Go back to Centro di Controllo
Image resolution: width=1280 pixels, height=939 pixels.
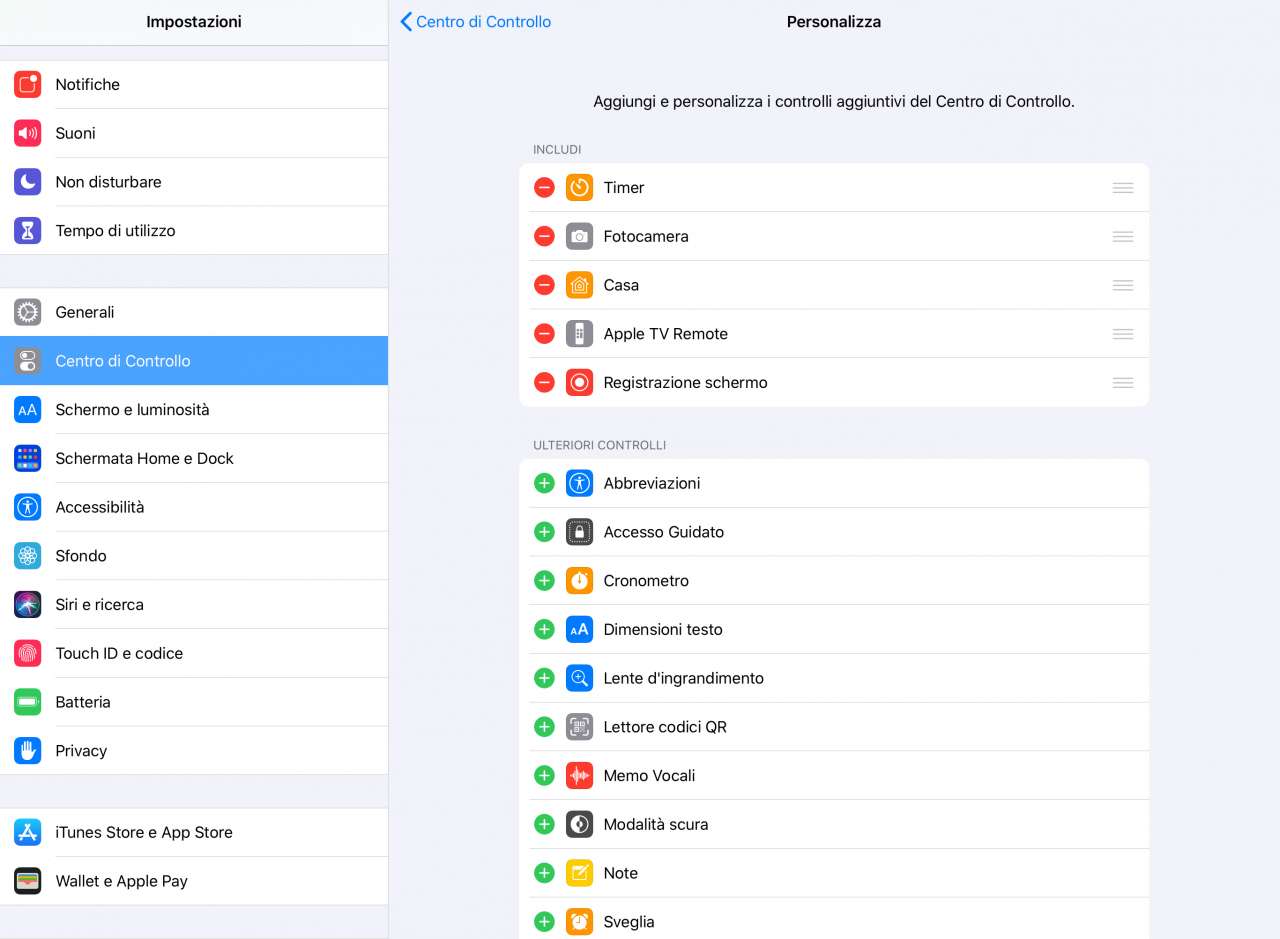point(476,22)
